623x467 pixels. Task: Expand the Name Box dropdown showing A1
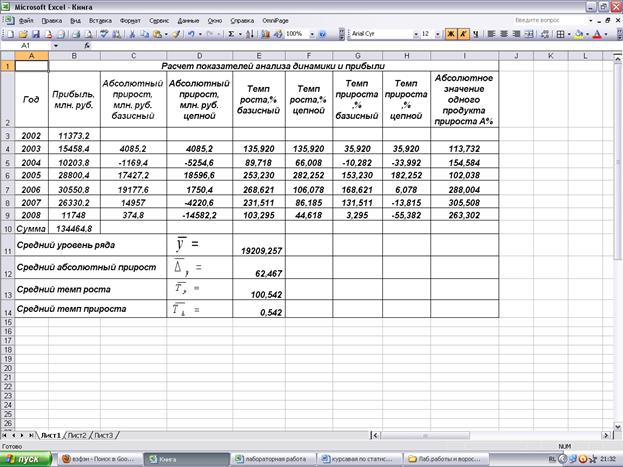(56, 46)
